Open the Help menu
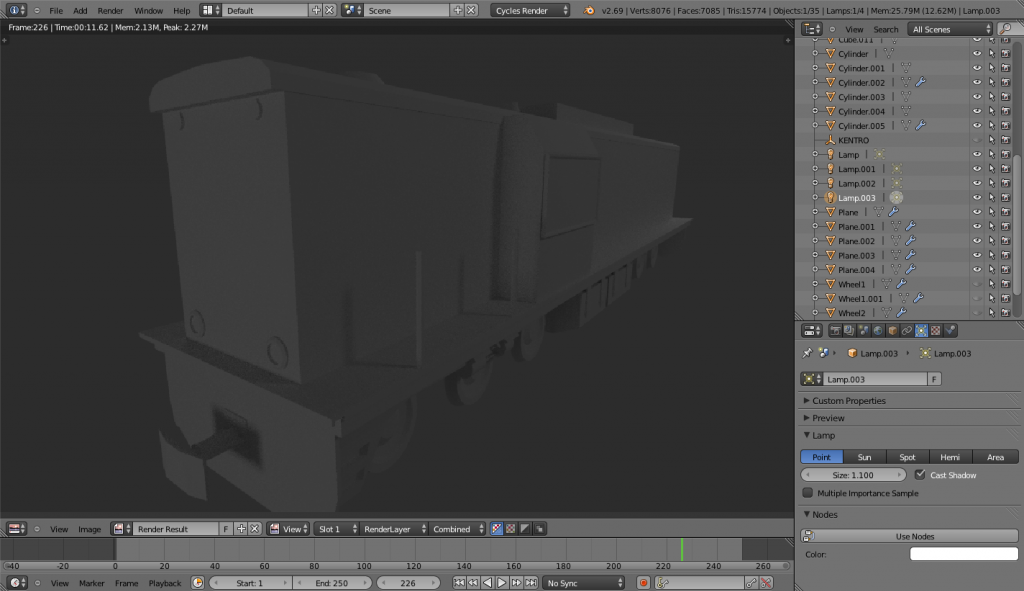 pyautogui.click(x=182, y=10)
